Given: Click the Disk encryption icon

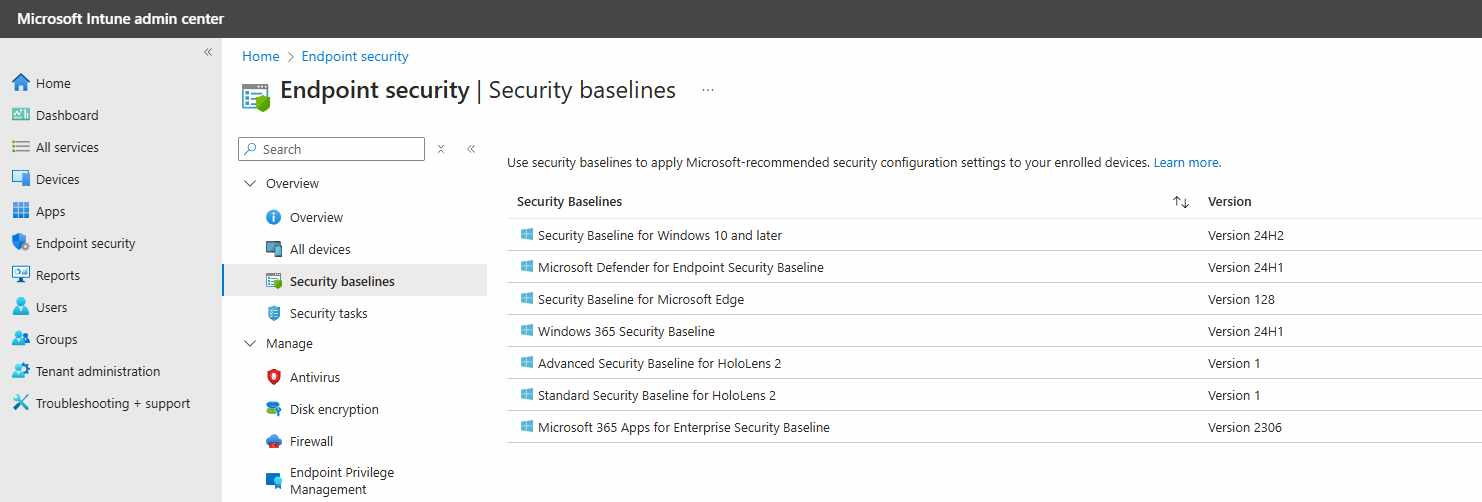Looking at the screenshot, I should [274, 409].
